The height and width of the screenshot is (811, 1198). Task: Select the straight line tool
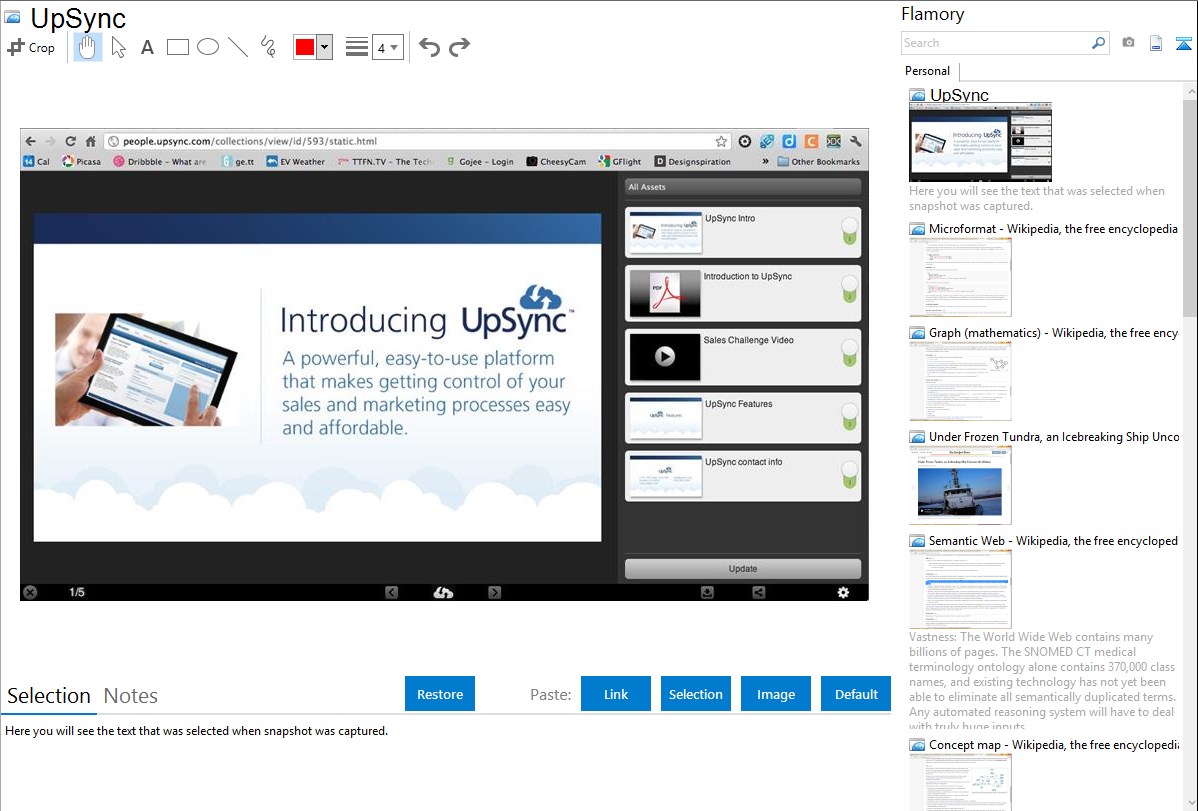[x=238, y=47]
